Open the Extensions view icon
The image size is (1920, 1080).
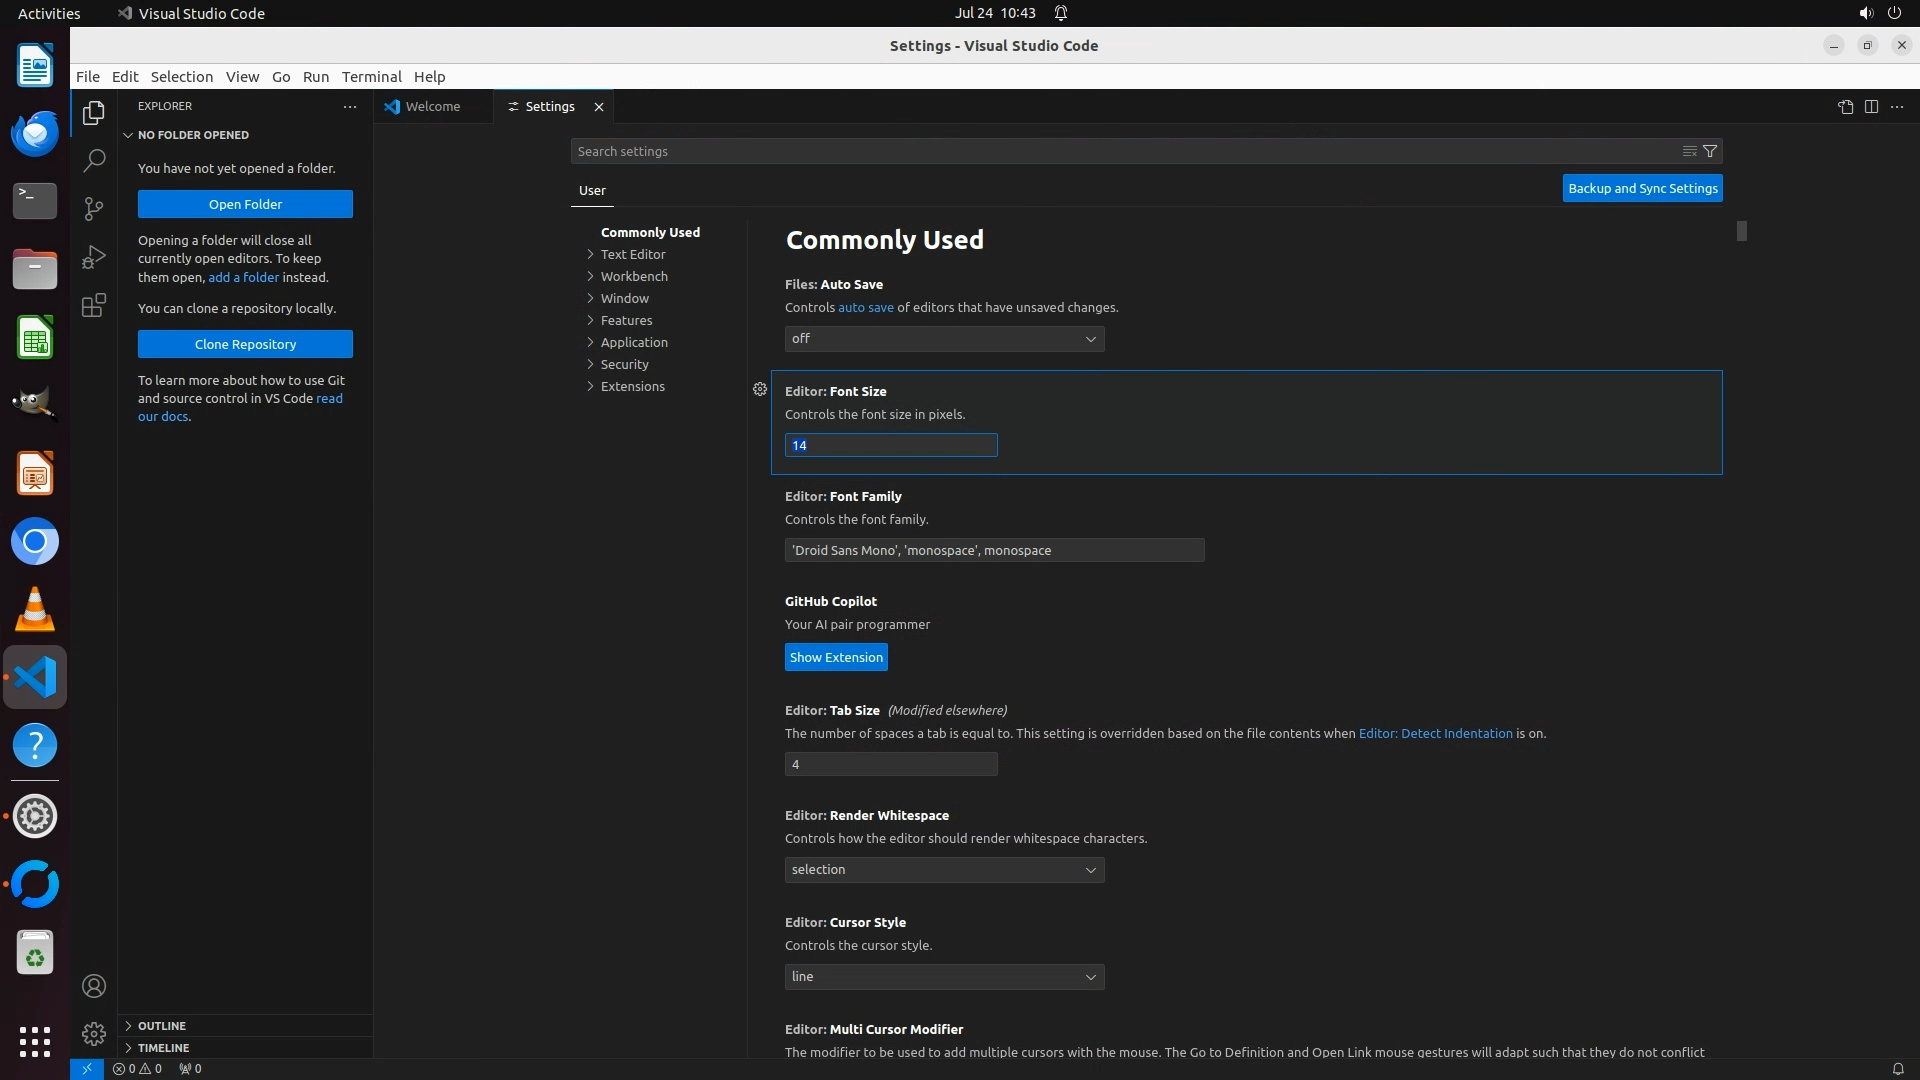tap(94, 305)
